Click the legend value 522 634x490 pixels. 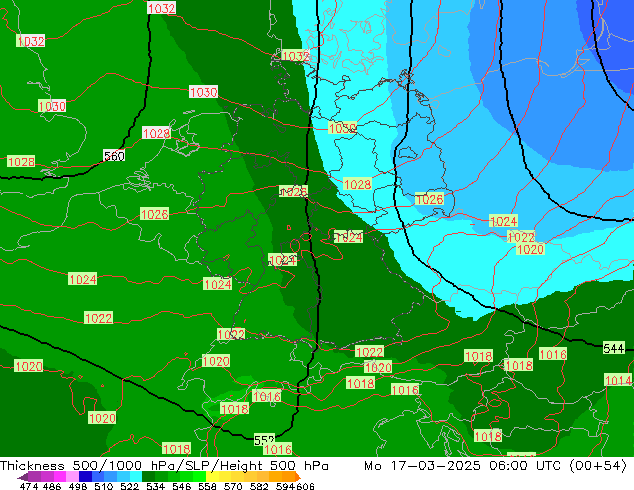coord(129,486)
